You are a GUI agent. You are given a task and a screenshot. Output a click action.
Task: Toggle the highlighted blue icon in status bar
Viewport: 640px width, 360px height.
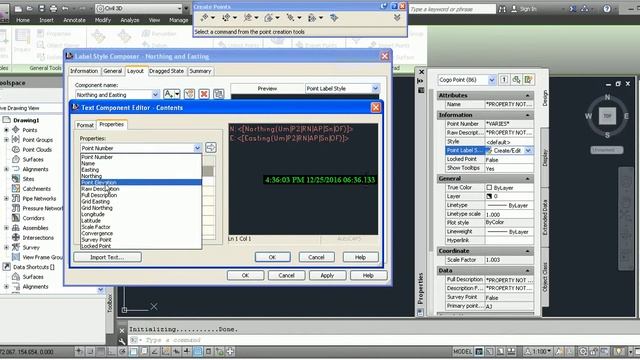(198, 351)
